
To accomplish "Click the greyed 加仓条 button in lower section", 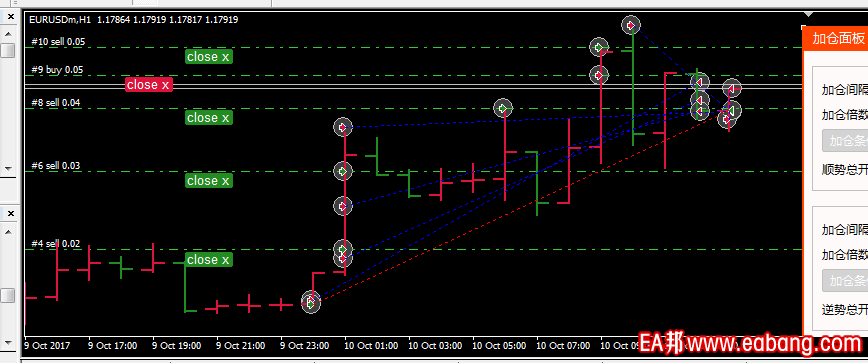I will (845, 281).
